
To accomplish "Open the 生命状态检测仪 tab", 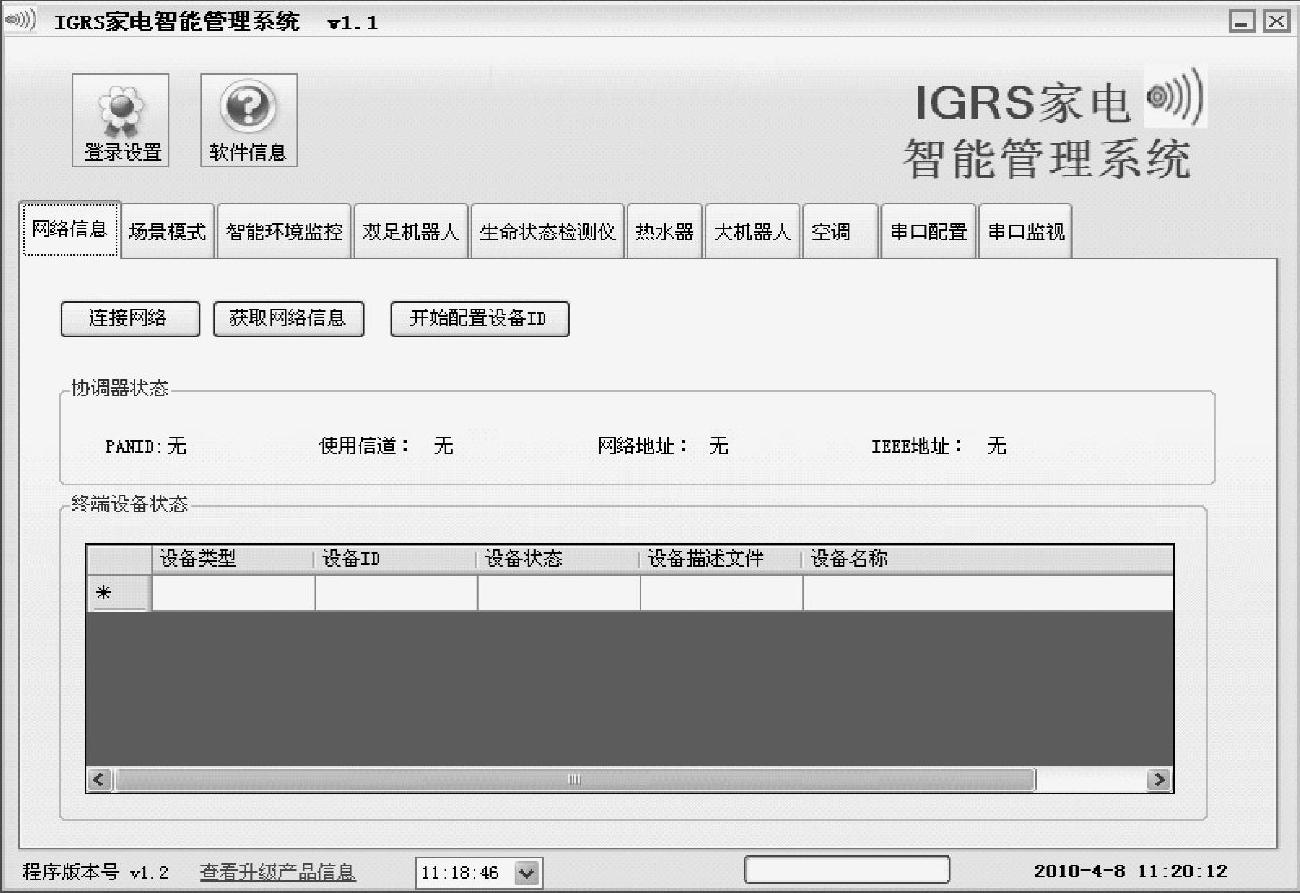I will pyautogui.click(x=548, y=232).
